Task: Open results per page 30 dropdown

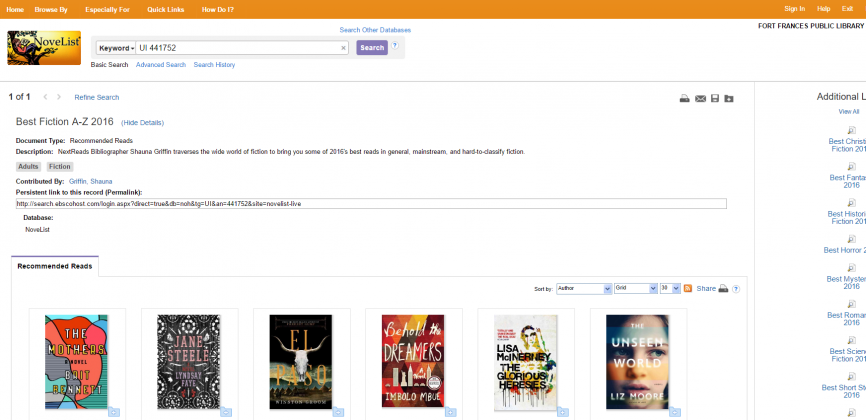Action: [x=670, y=288]
